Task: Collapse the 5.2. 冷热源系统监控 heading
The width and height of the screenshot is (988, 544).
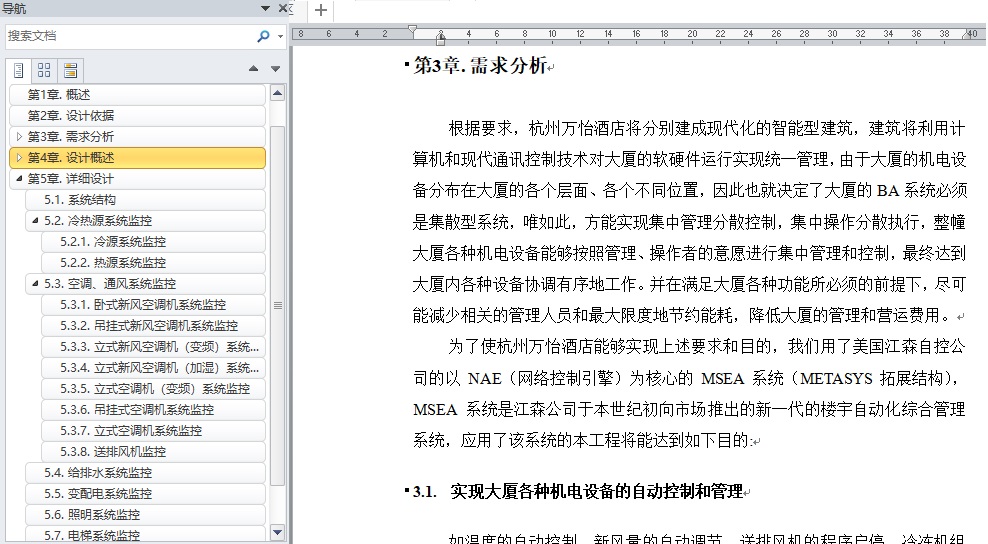Action: (35, 221)
